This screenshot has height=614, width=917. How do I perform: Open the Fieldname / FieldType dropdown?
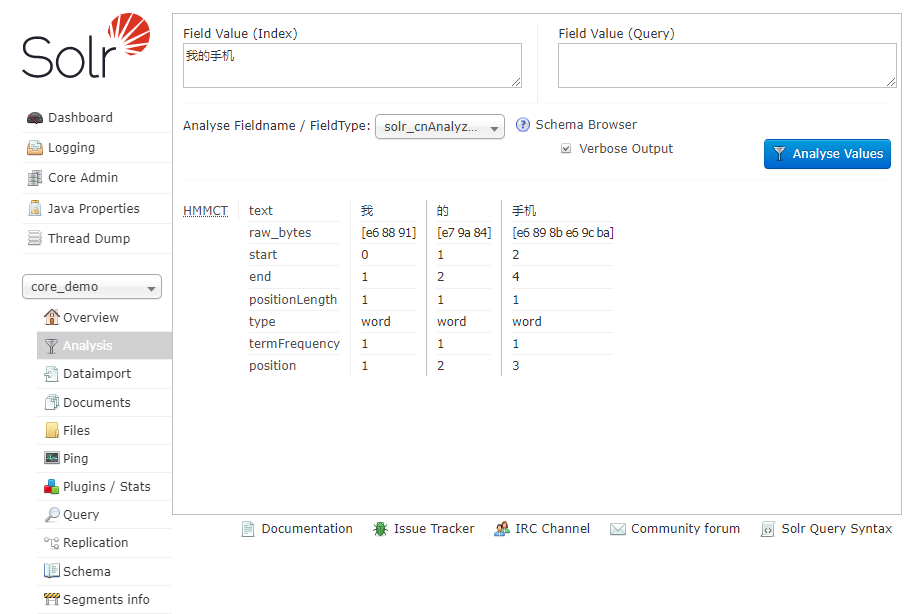coord(440,127)
